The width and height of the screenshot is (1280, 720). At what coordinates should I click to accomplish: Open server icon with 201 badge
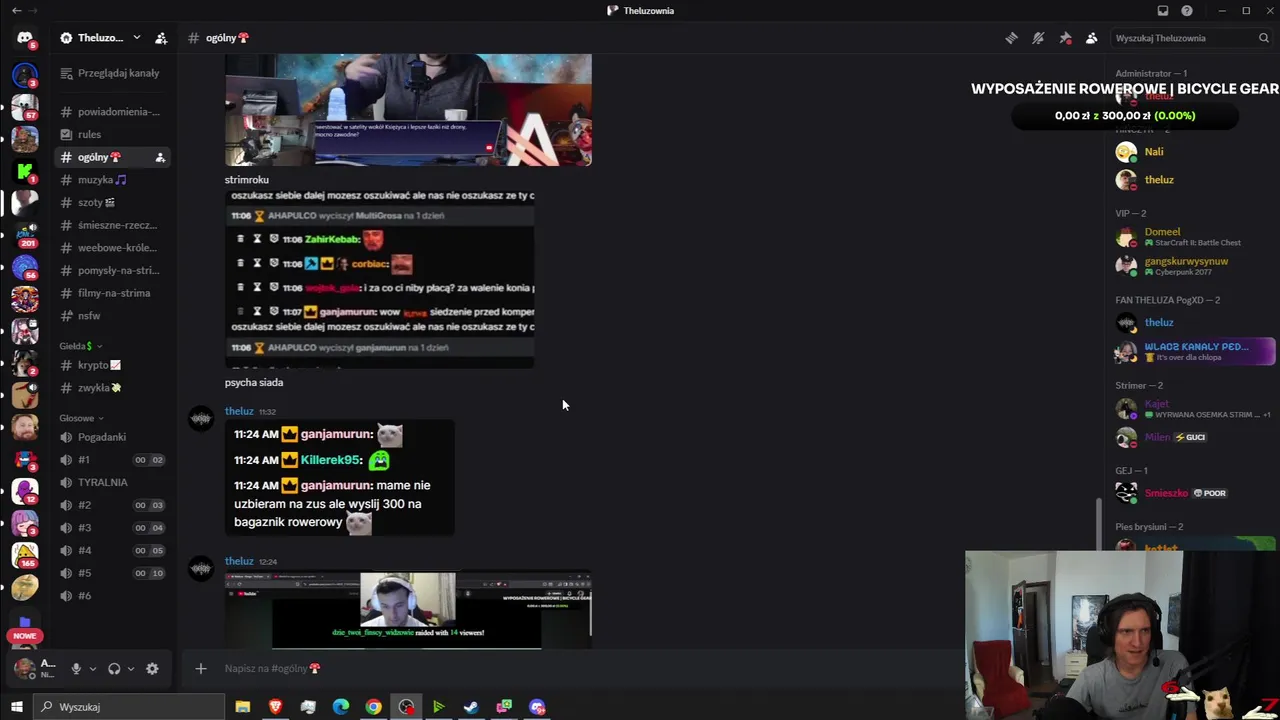click(25, 235)
